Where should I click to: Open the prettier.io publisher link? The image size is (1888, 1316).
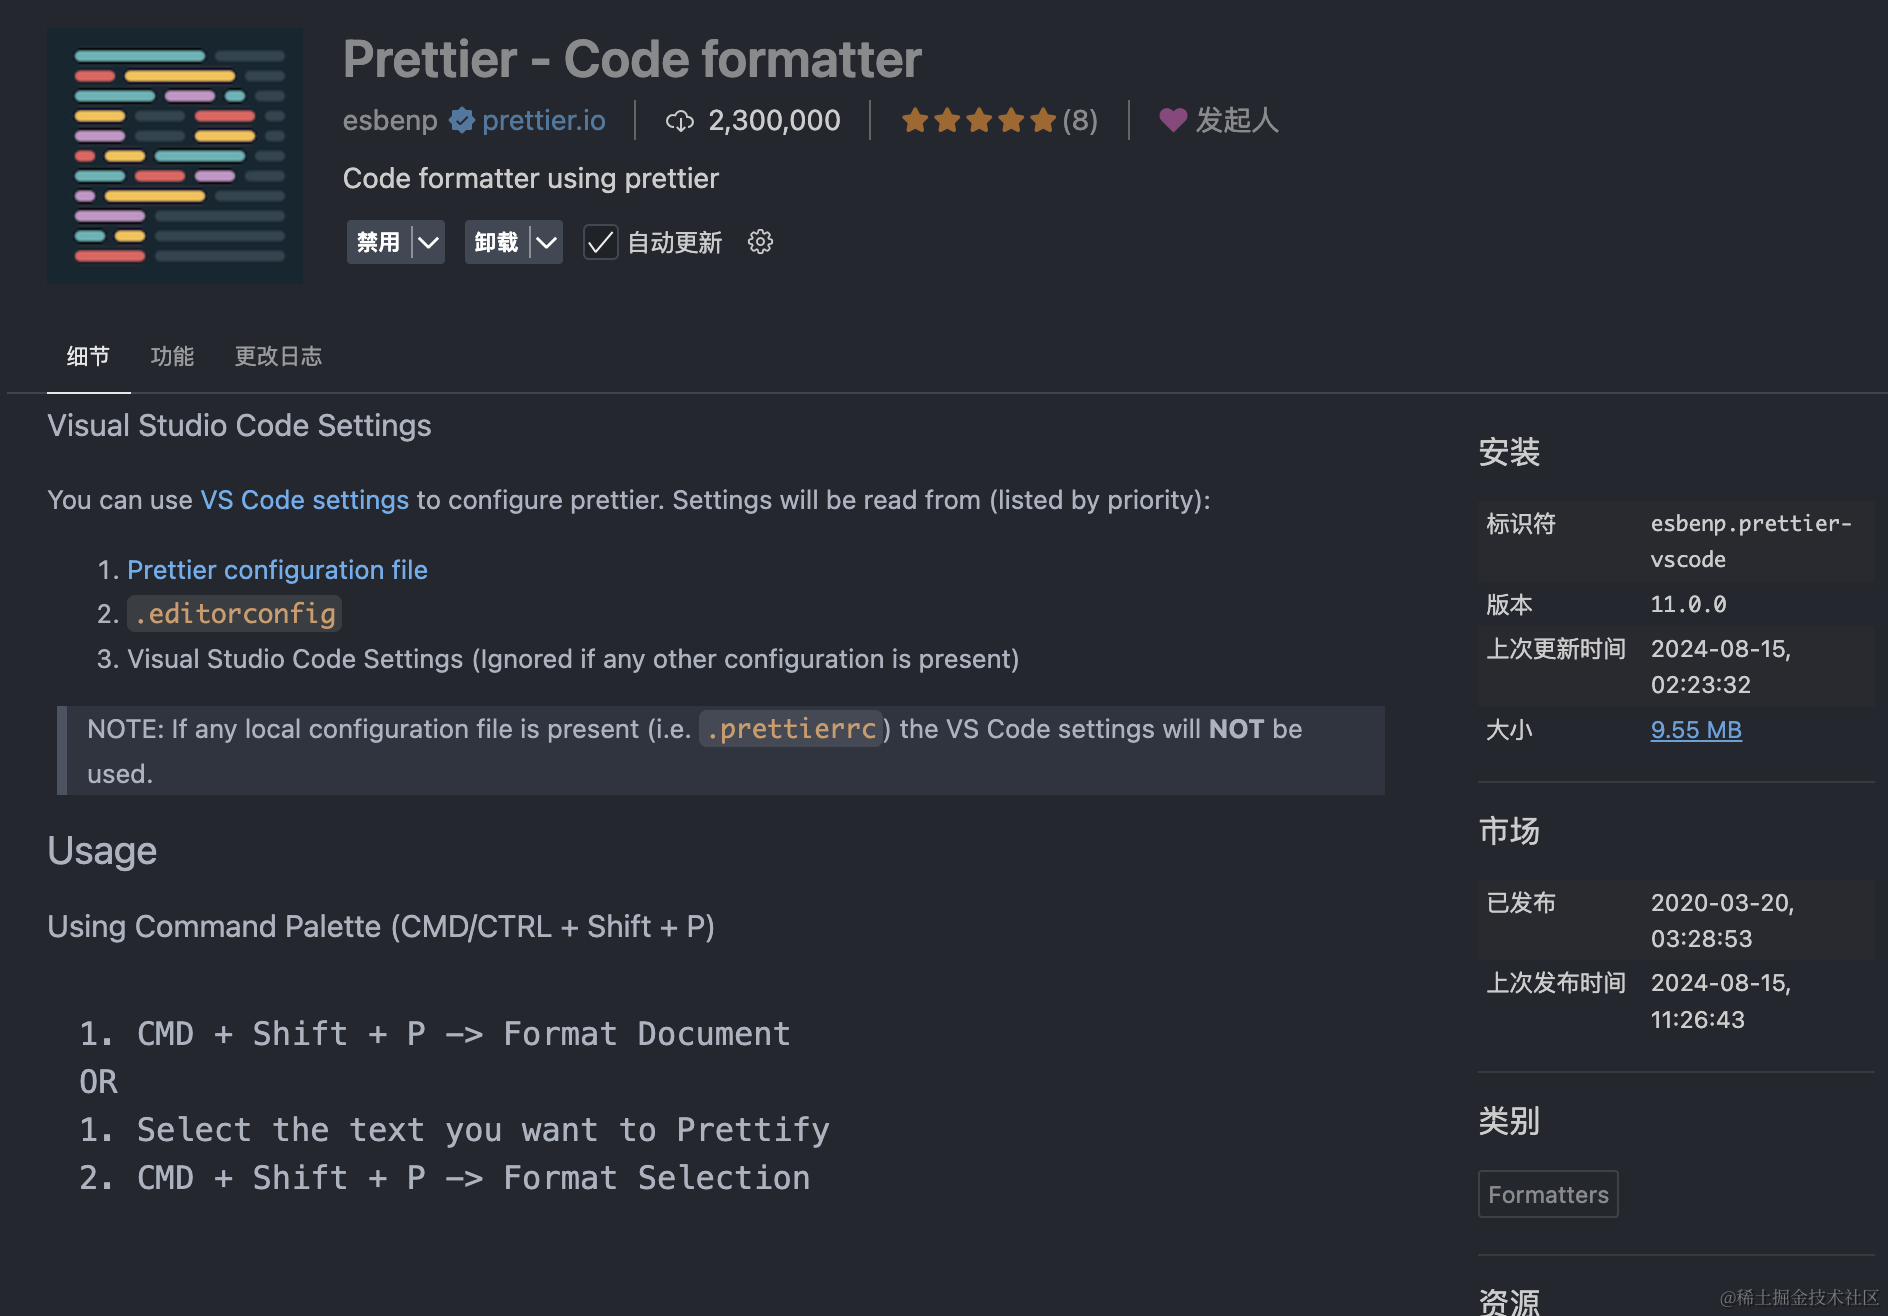pyautogui.click(x=543, y=120)
